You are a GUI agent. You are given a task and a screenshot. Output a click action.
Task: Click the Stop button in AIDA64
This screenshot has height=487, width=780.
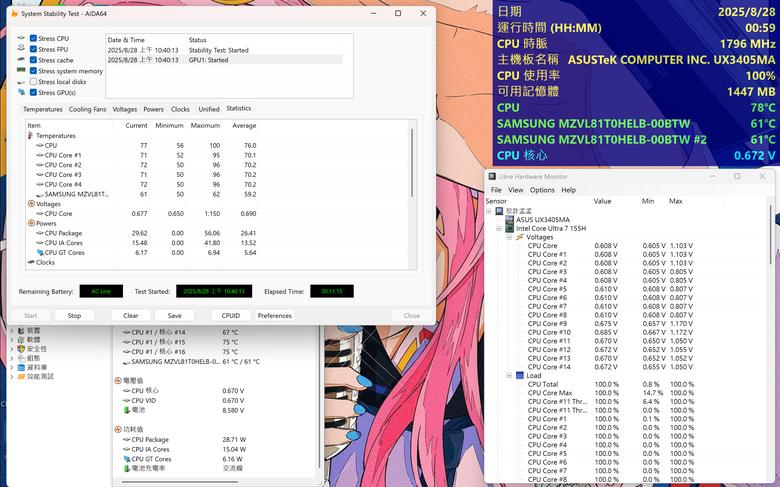pyautogui.click(x=74, y=315)
